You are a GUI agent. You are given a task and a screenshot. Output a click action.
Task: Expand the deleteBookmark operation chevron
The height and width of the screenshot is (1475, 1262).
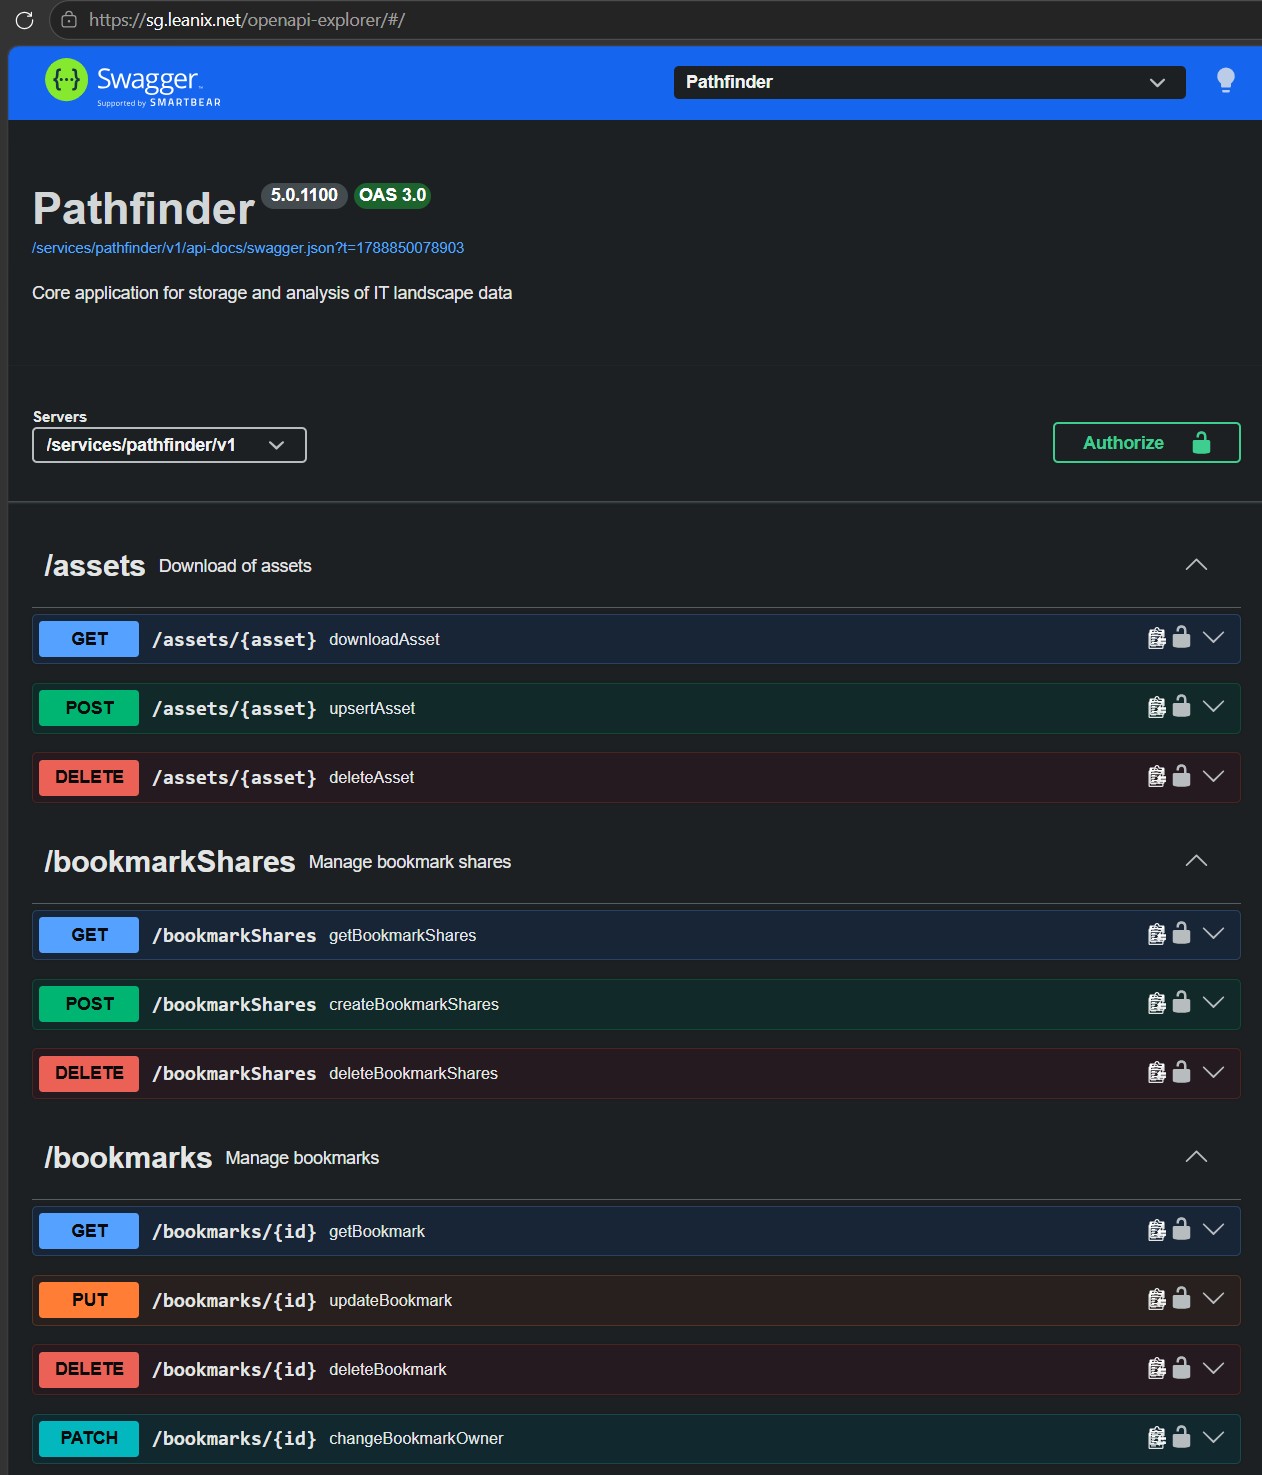(x=1213, y=1368)
